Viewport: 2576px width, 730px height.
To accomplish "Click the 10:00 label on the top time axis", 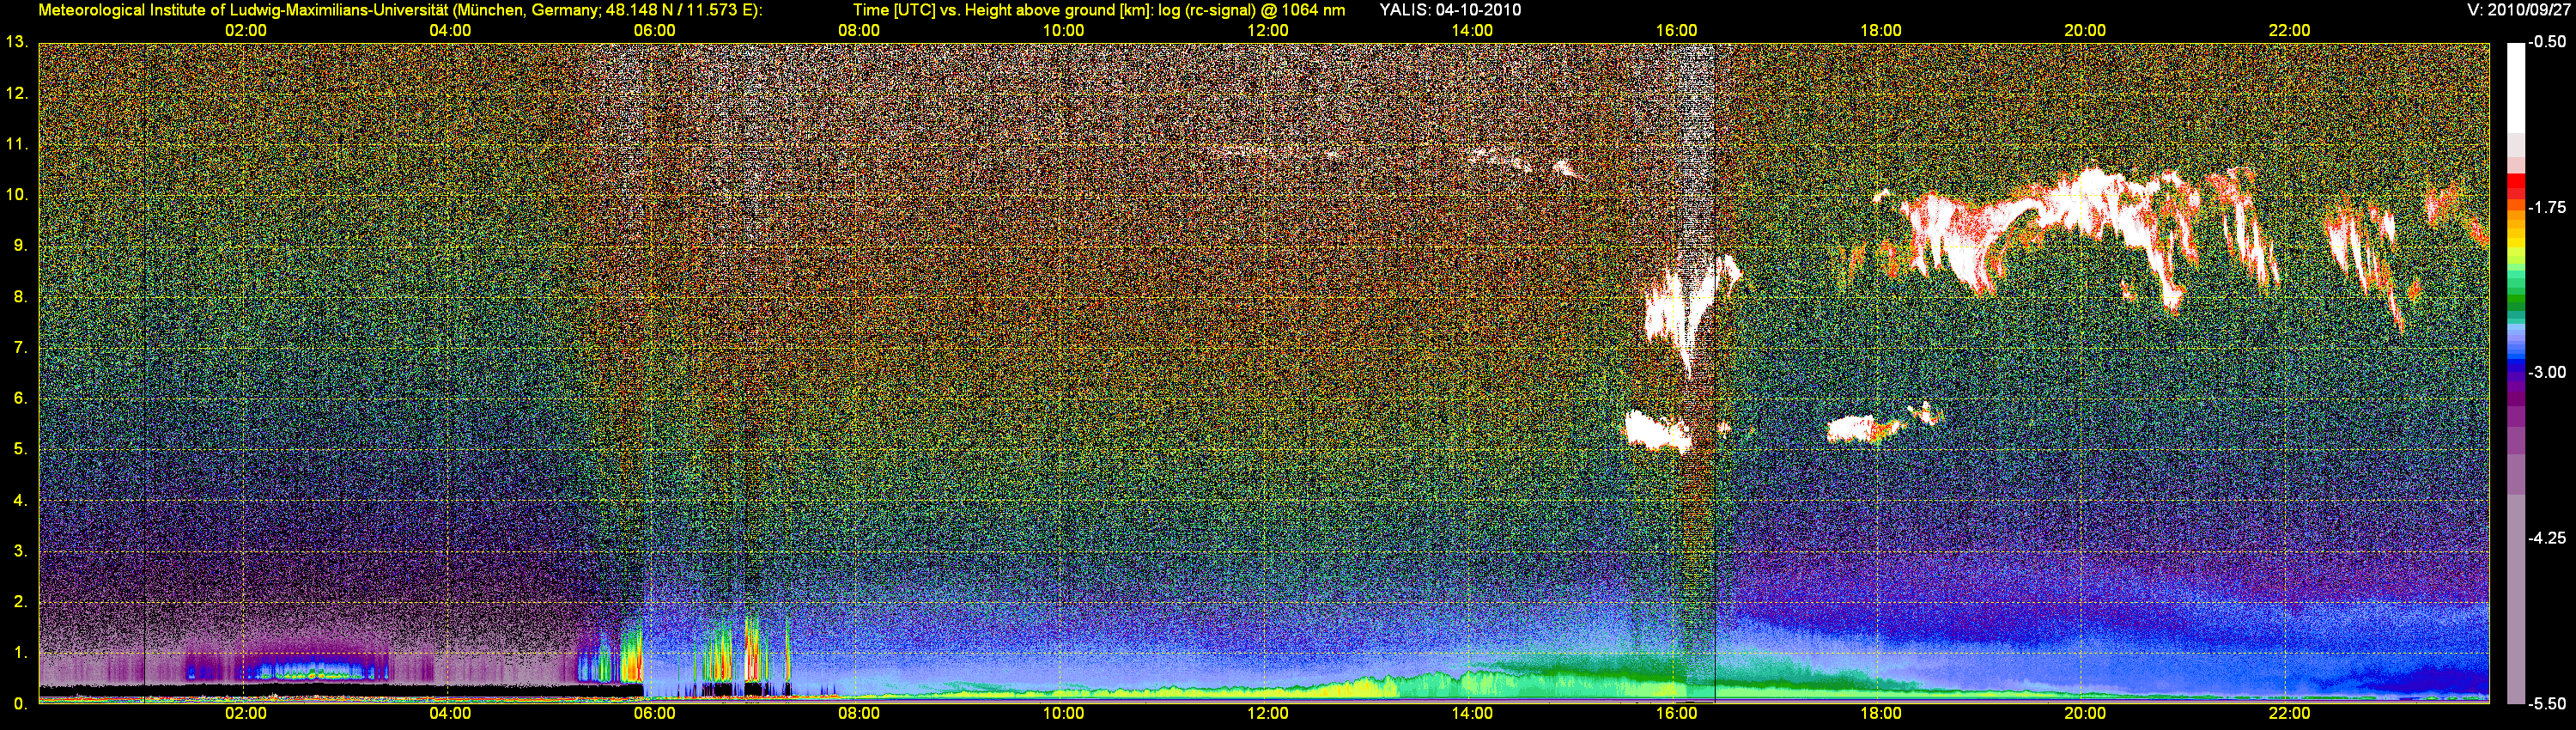I will [x=1063, y=31].
